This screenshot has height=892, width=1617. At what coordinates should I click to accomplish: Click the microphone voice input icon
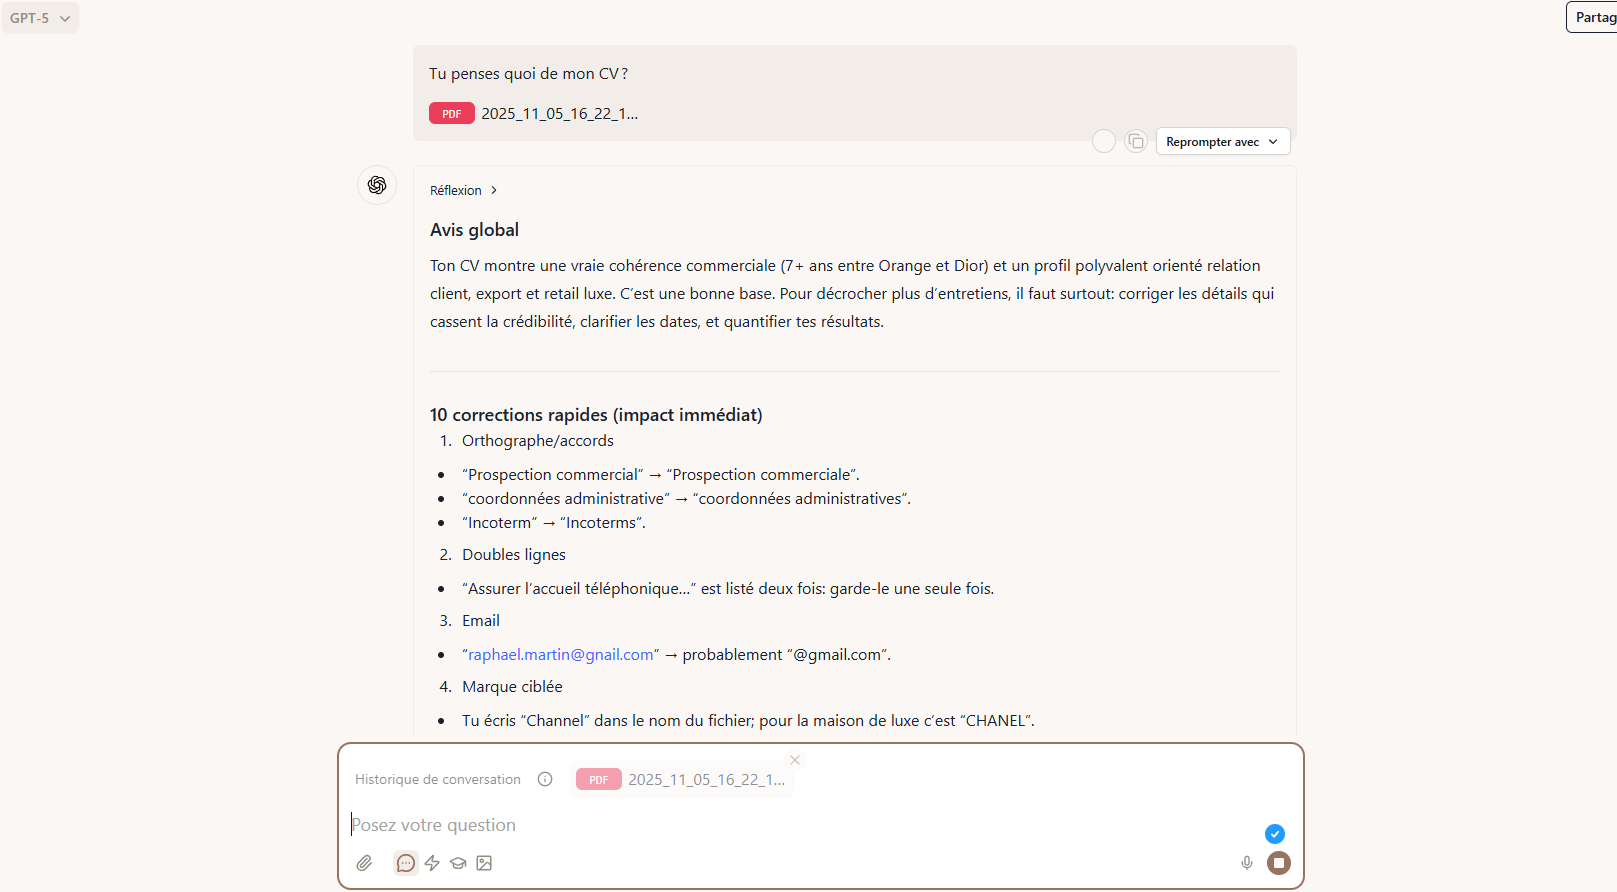click(1247, 863)
